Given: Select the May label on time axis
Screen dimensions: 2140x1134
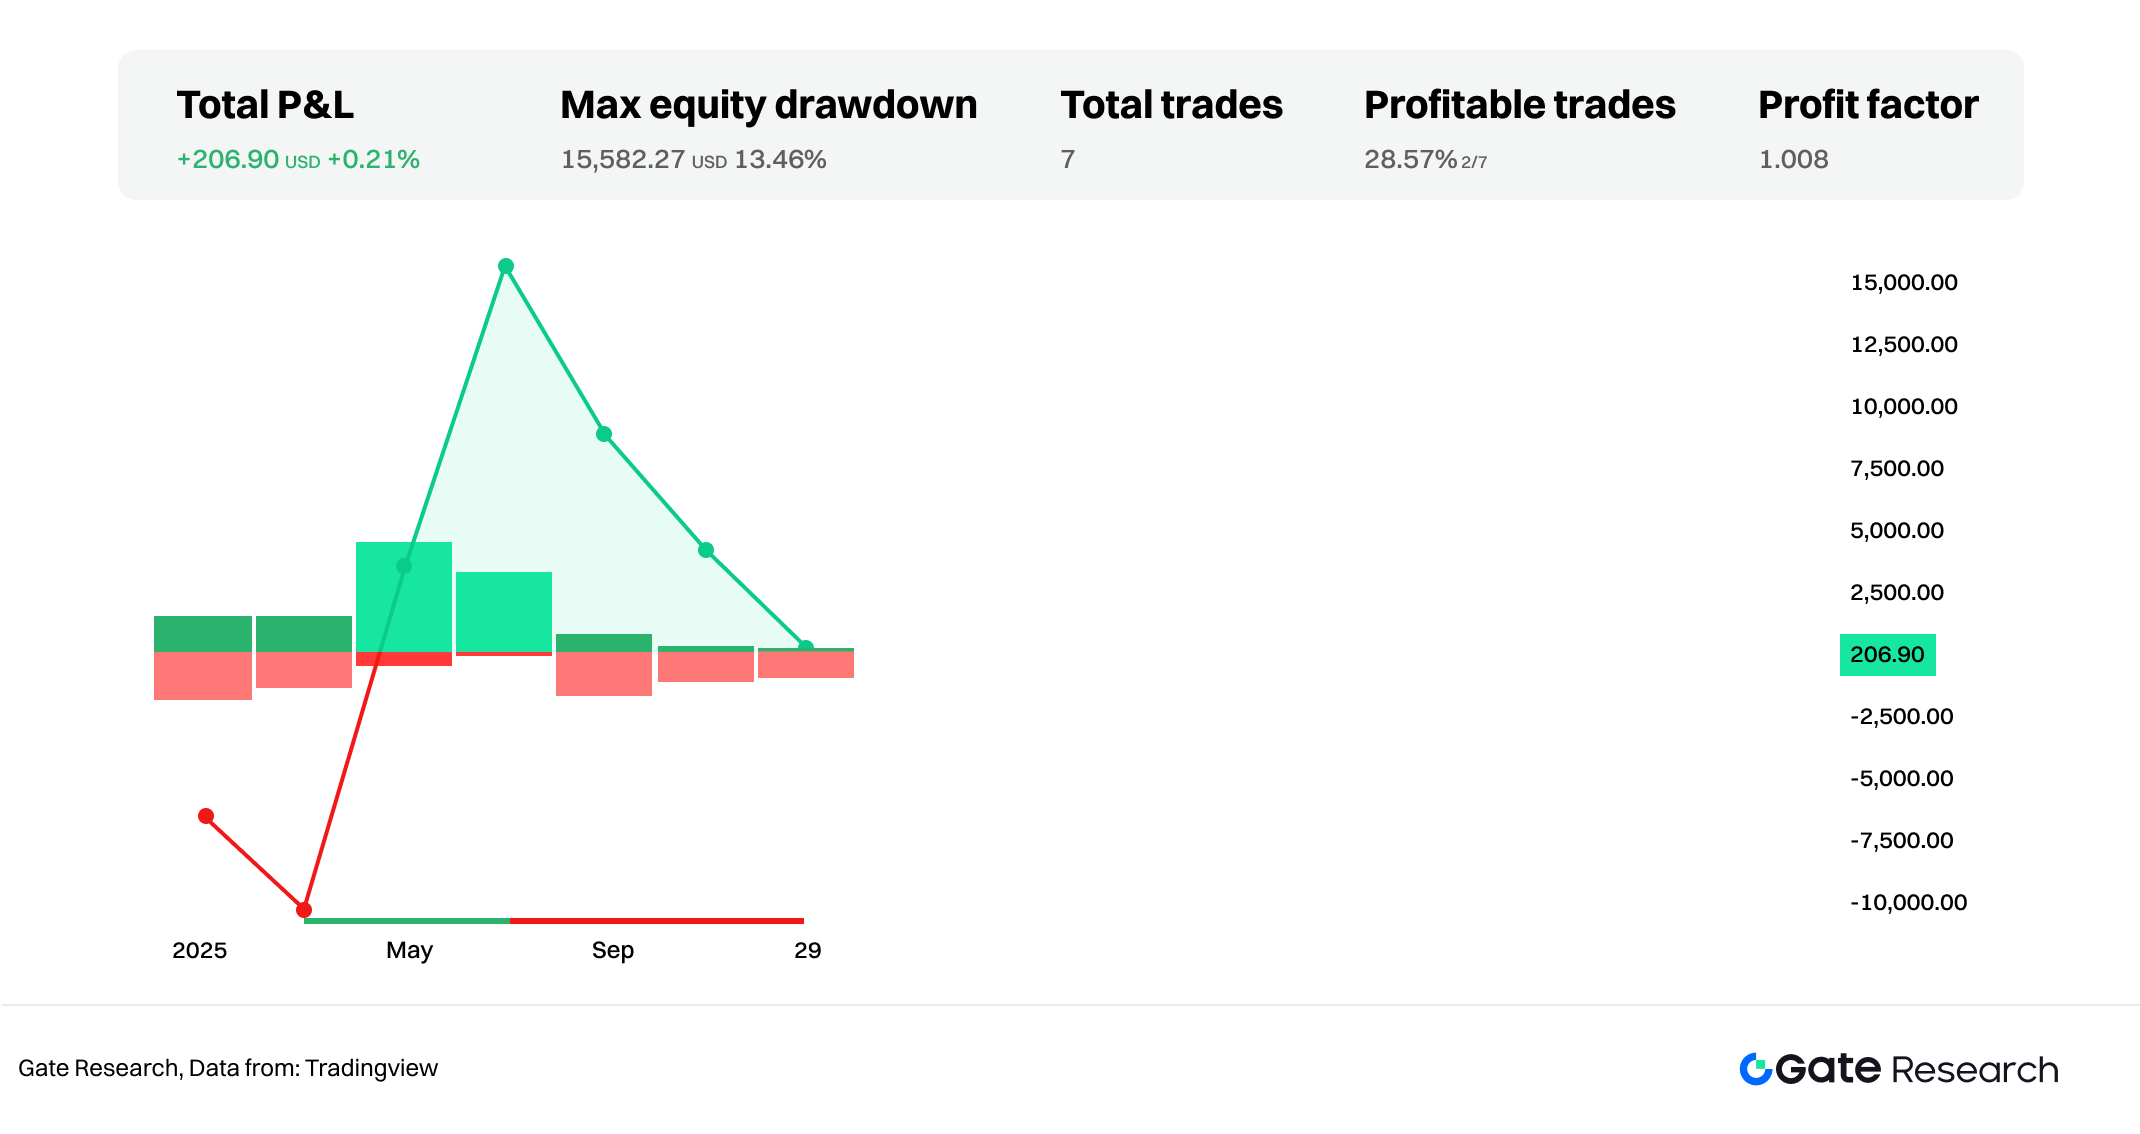Looking at the screenshot, I should pyautogui.click(x=409, y=950).
